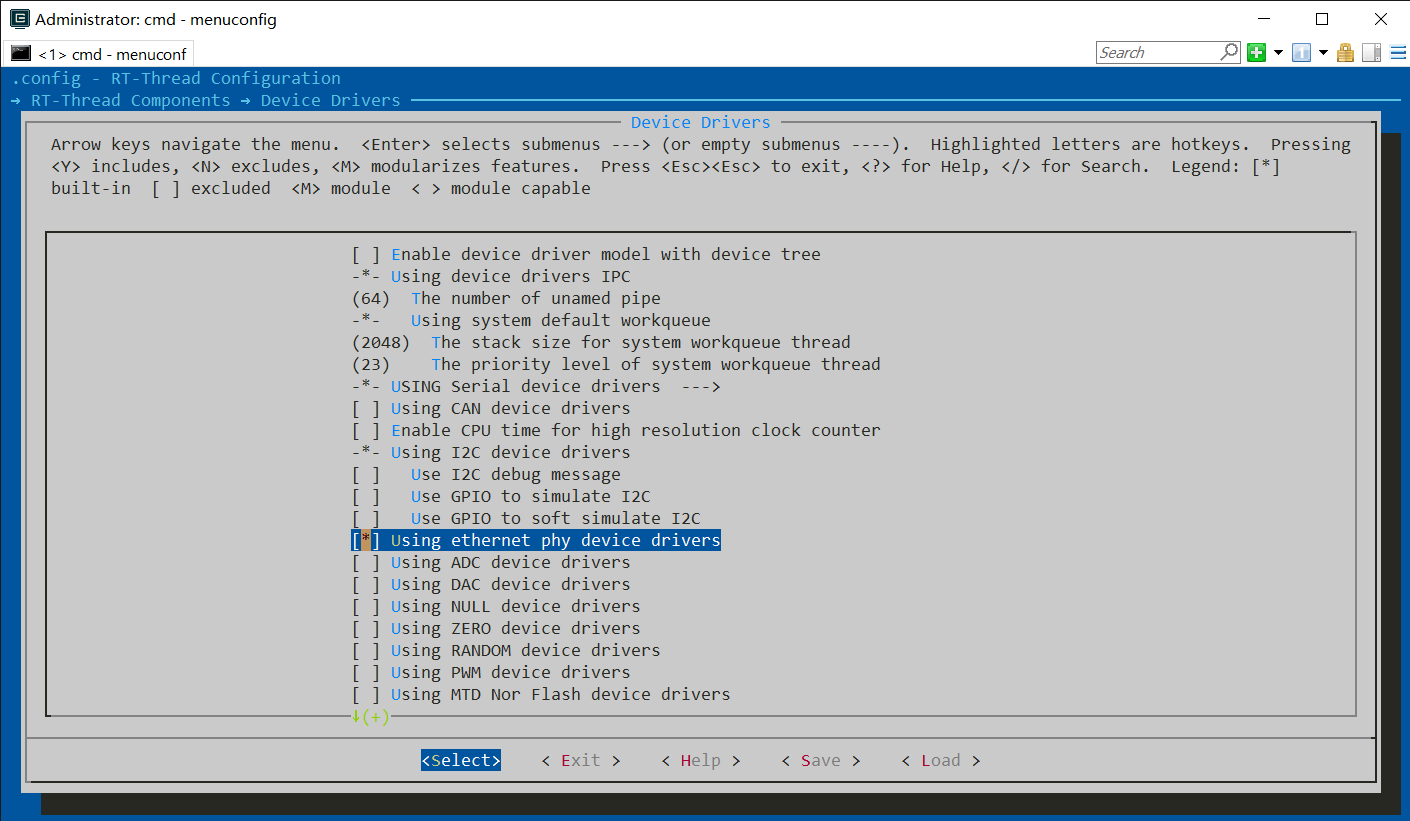Click the ConEmu icon in title bar

point(18,19)
